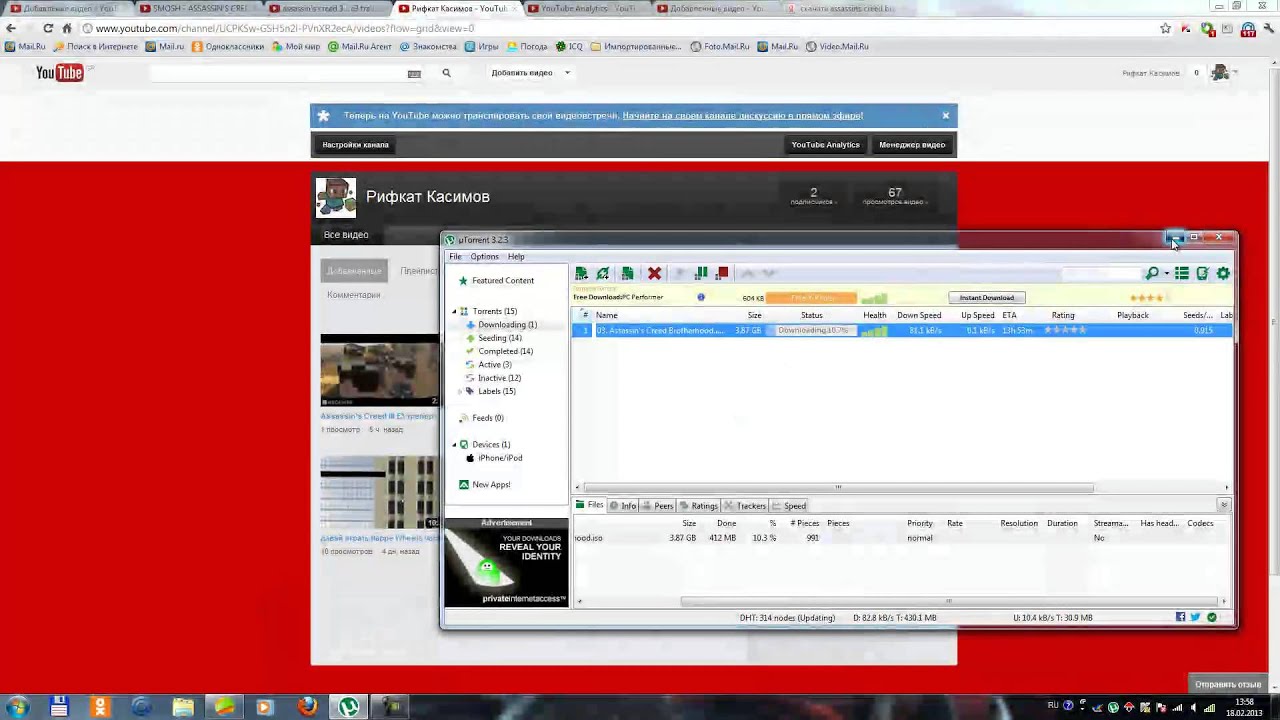
Task: Click the YouTube logo in browser
Action: point(59,72)
